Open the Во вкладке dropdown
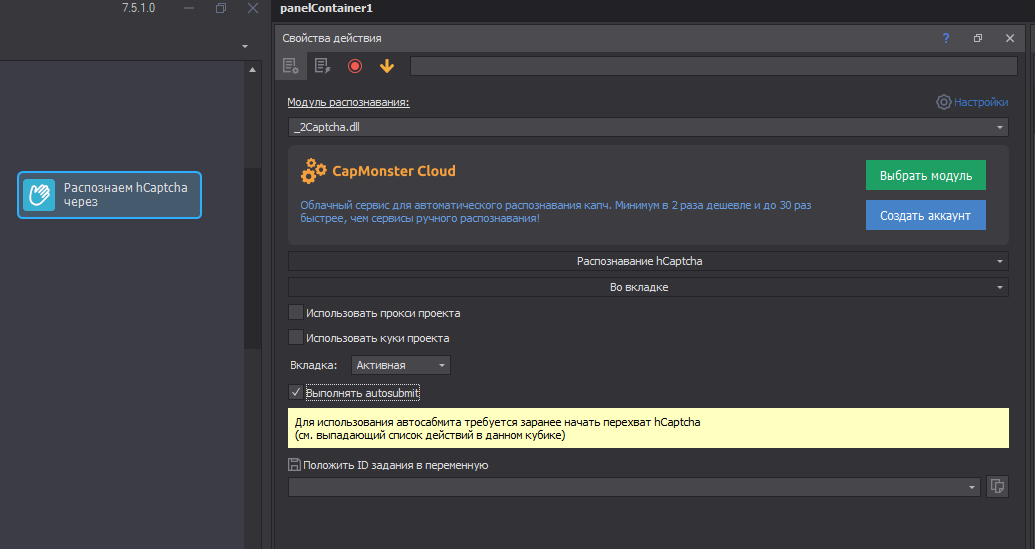 tap(648, 287)
